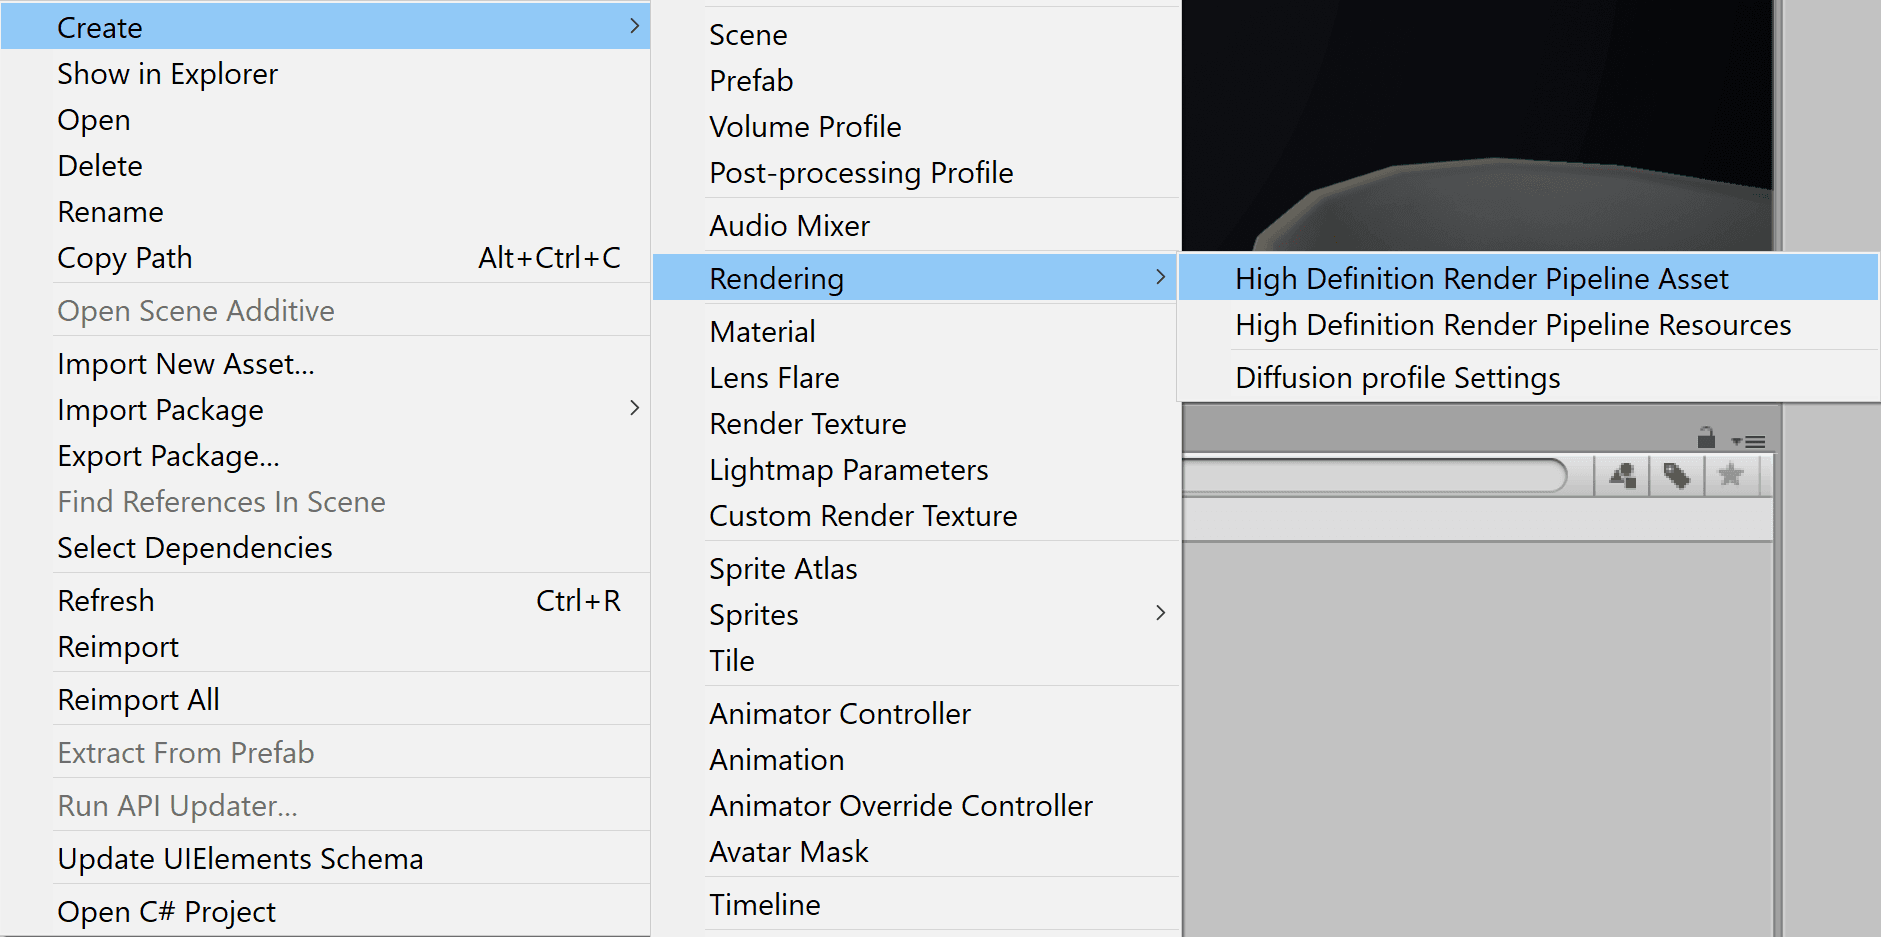Image resolution: width=1881 pixels, height=937 pixels.
Task: Select High Definition Render Pipeline Asset
Action: (x=1482, y=278)
